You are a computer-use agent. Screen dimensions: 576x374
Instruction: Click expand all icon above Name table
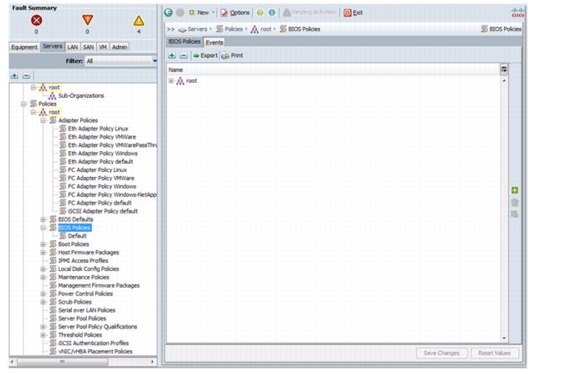click(172, 55)
